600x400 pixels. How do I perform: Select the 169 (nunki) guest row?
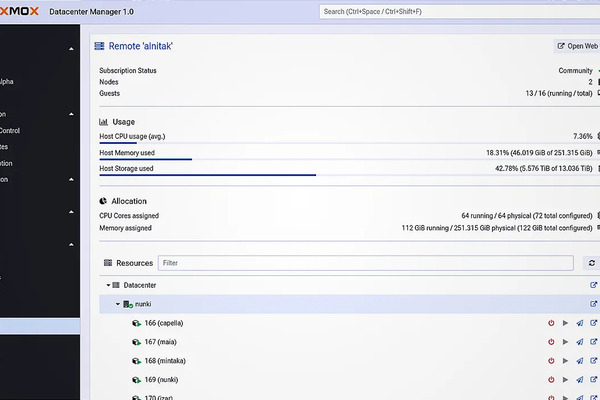tap(349, 380)
